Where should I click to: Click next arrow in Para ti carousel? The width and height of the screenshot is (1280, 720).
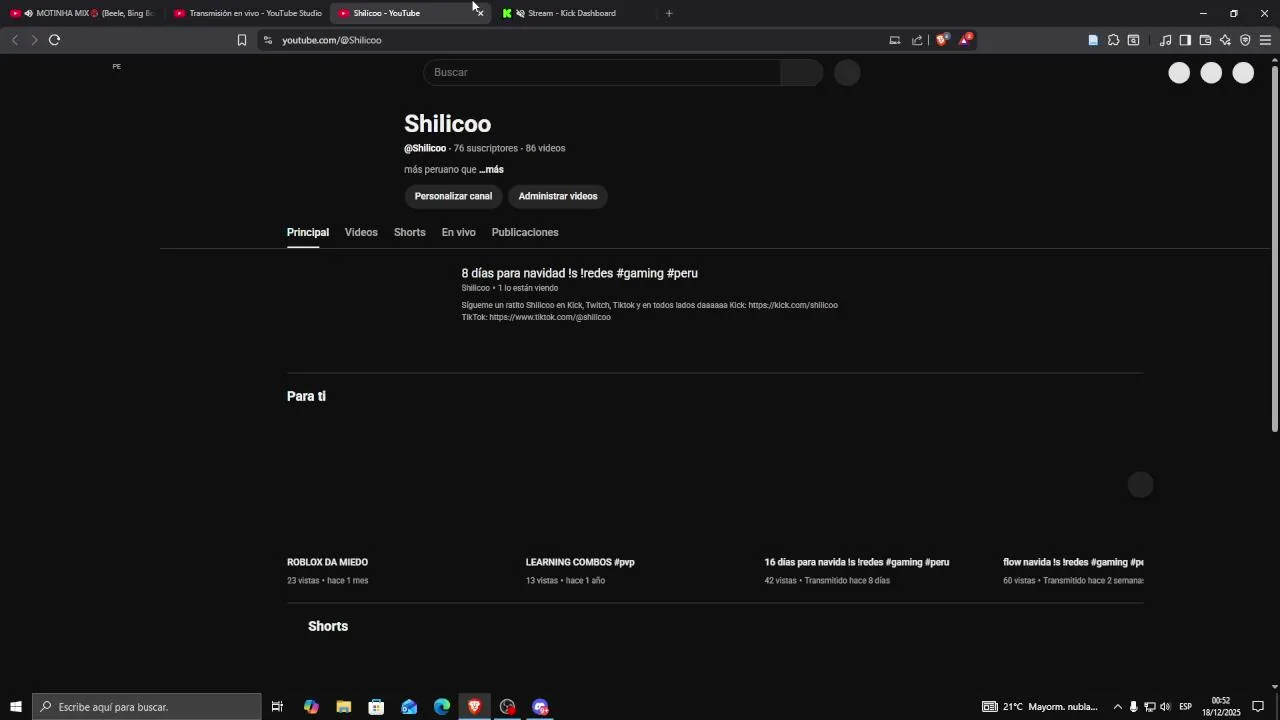[1141, 485]
